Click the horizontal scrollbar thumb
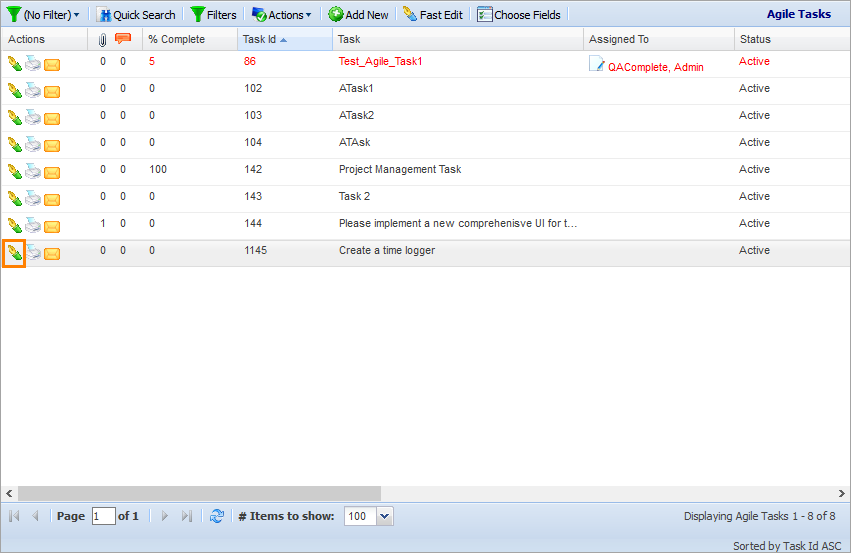The image size is (851, 553). pos(199,493)
